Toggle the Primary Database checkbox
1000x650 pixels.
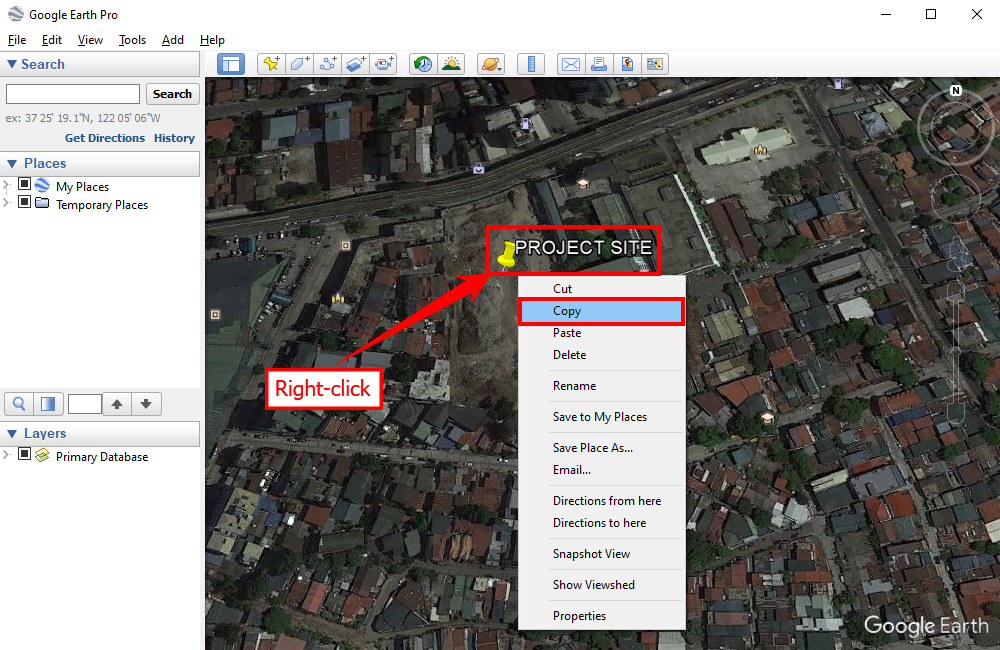pos(24,454)
